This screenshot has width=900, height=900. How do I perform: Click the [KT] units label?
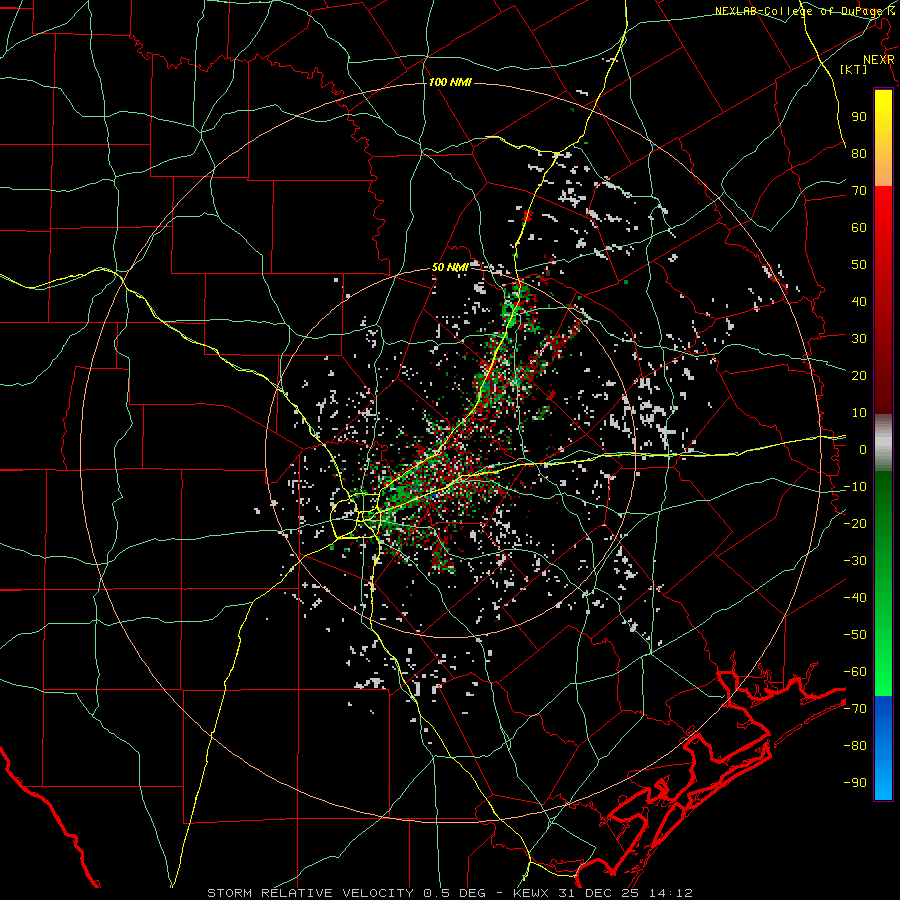(x=854, y=69)
